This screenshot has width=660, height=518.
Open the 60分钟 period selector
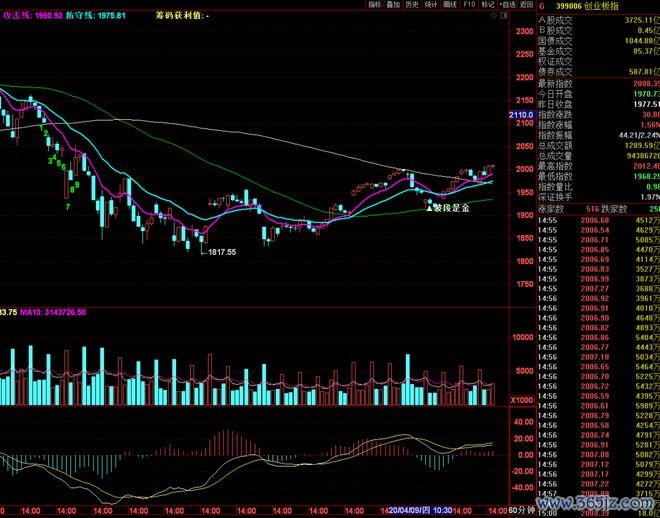click(521, 511)
